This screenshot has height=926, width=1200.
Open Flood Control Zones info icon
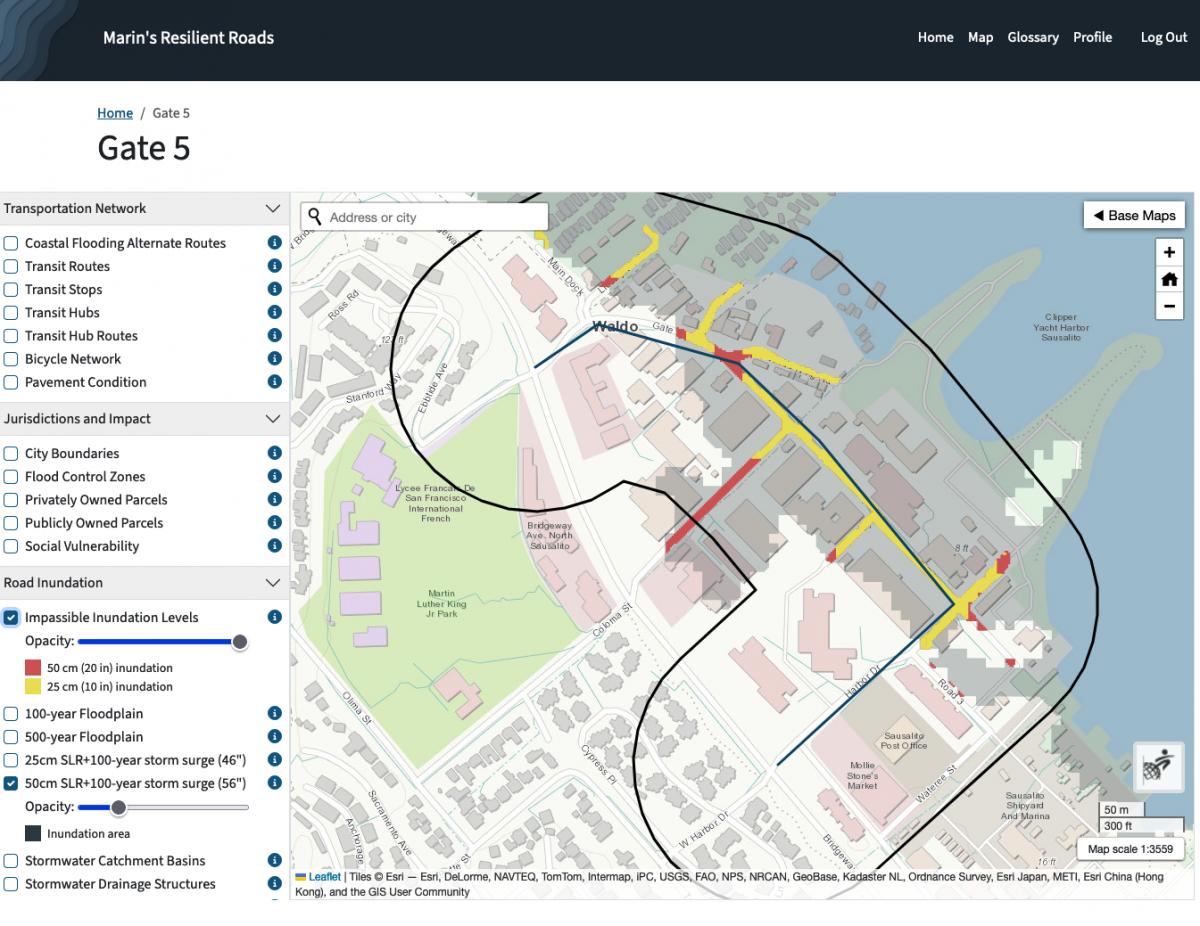tap(274, 476)
